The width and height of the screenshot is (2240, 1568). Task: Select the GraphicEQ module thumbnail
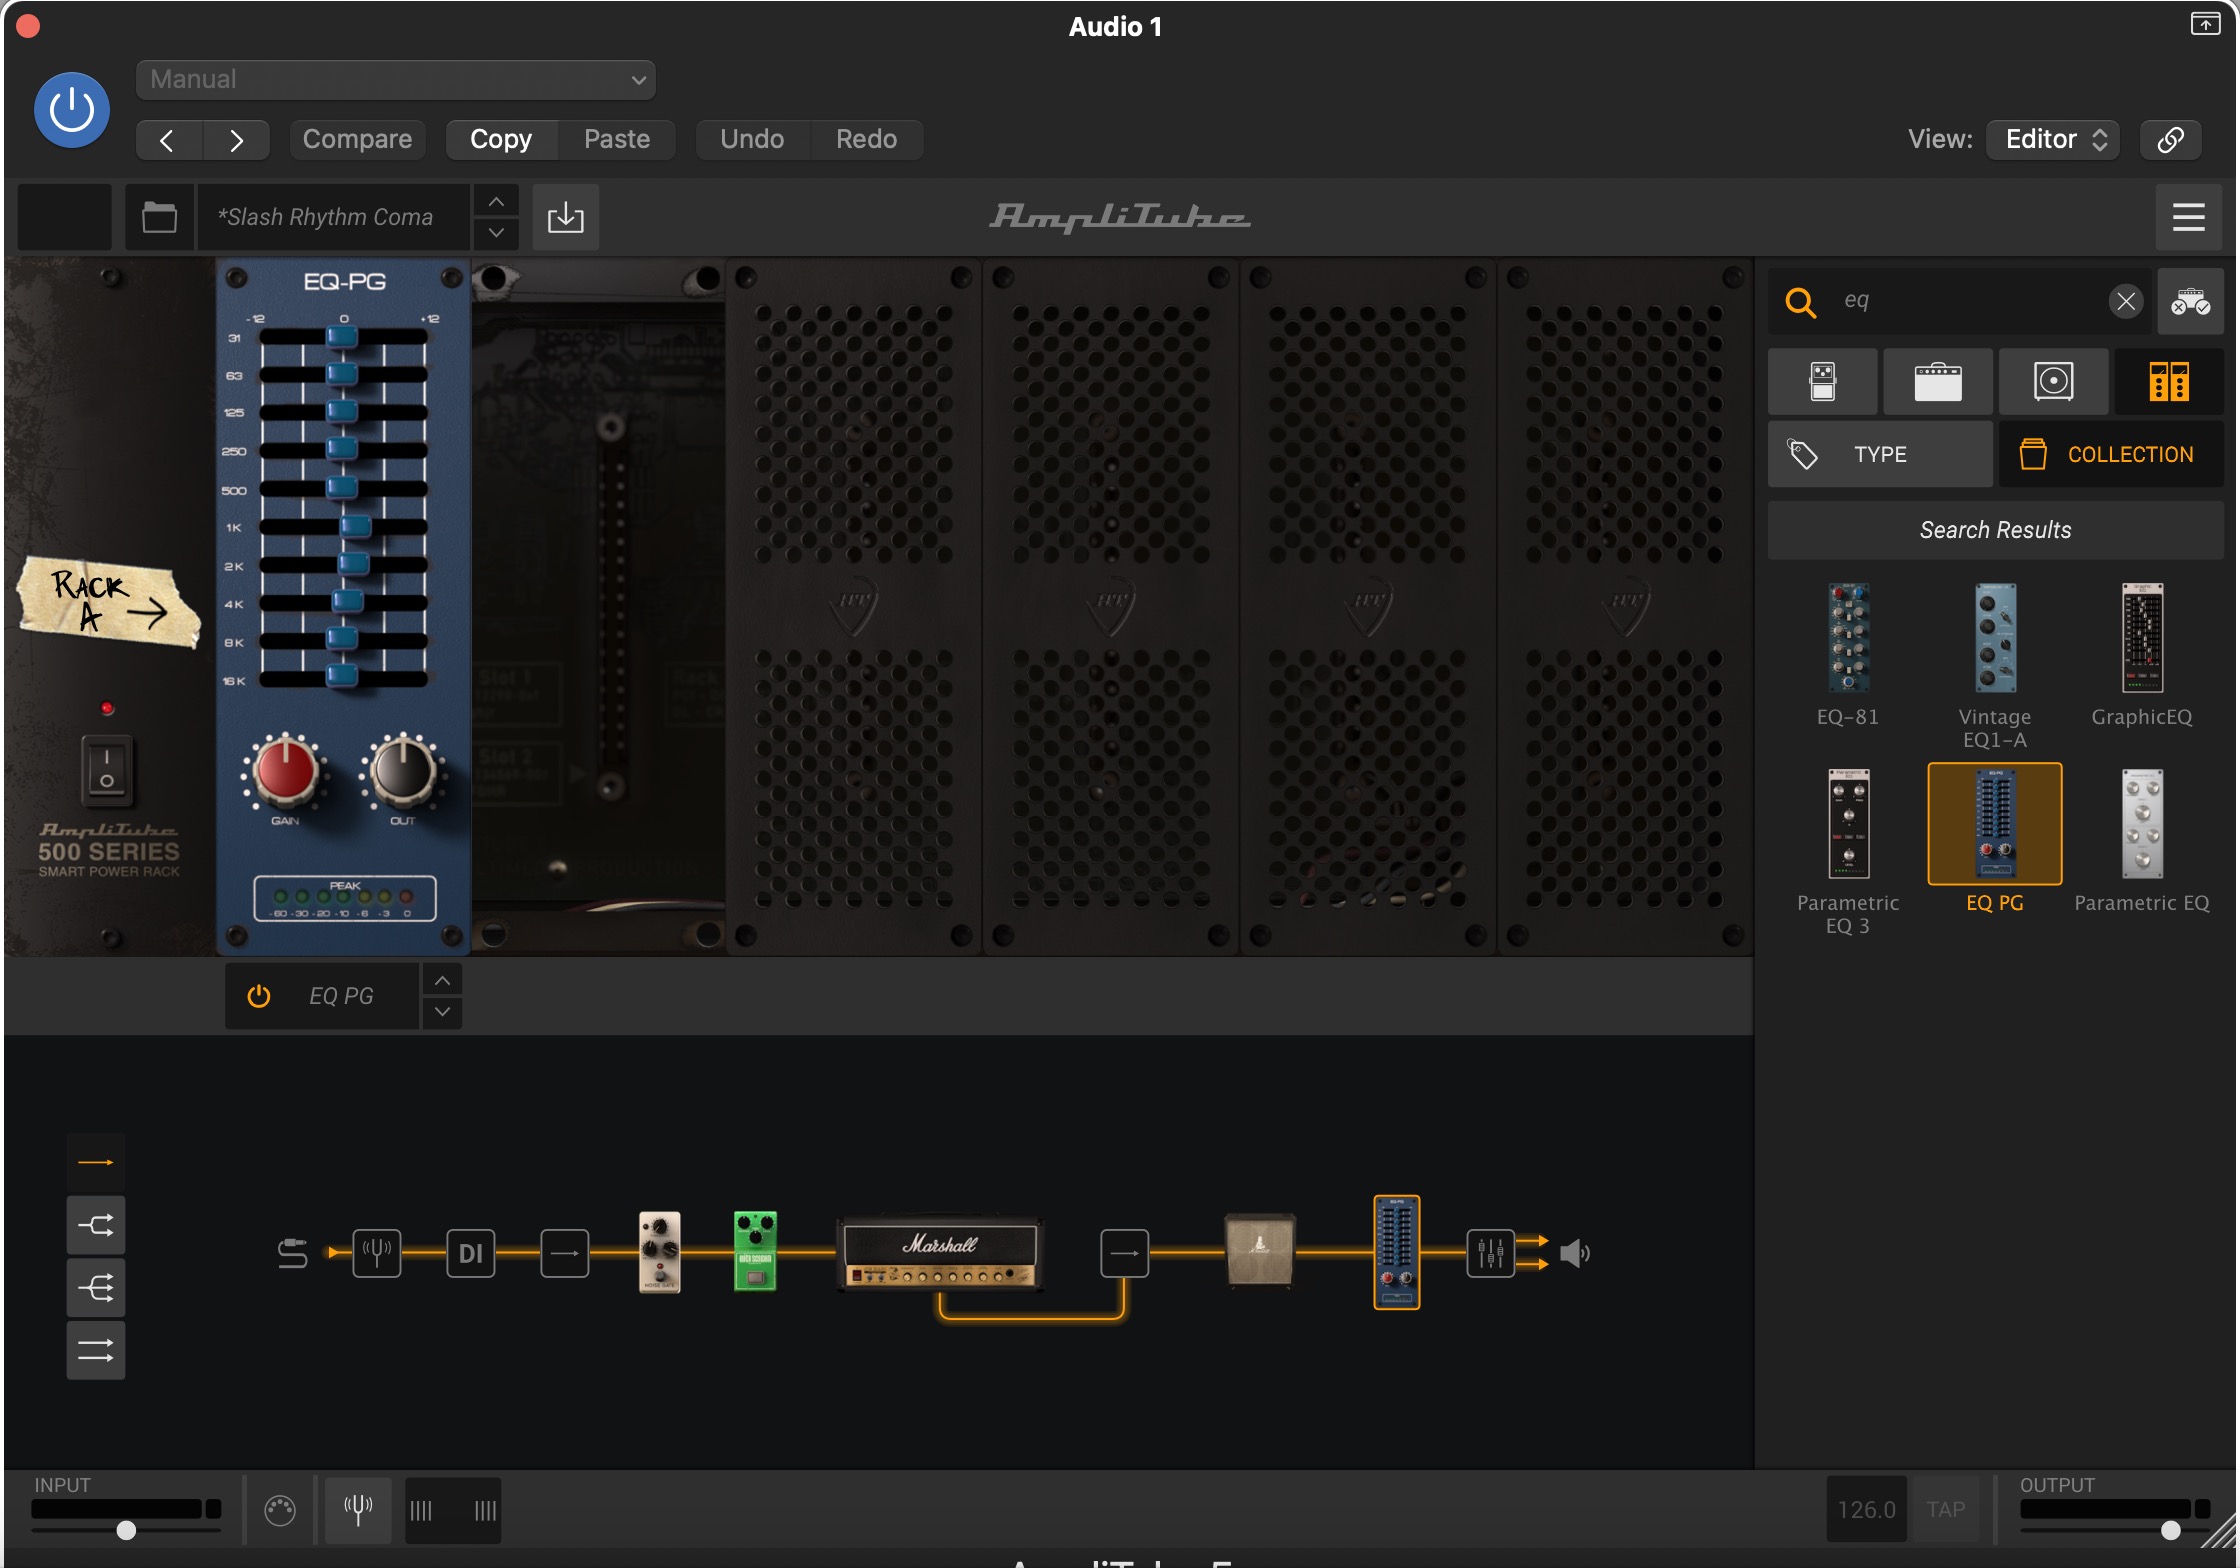click(2142, 638)
